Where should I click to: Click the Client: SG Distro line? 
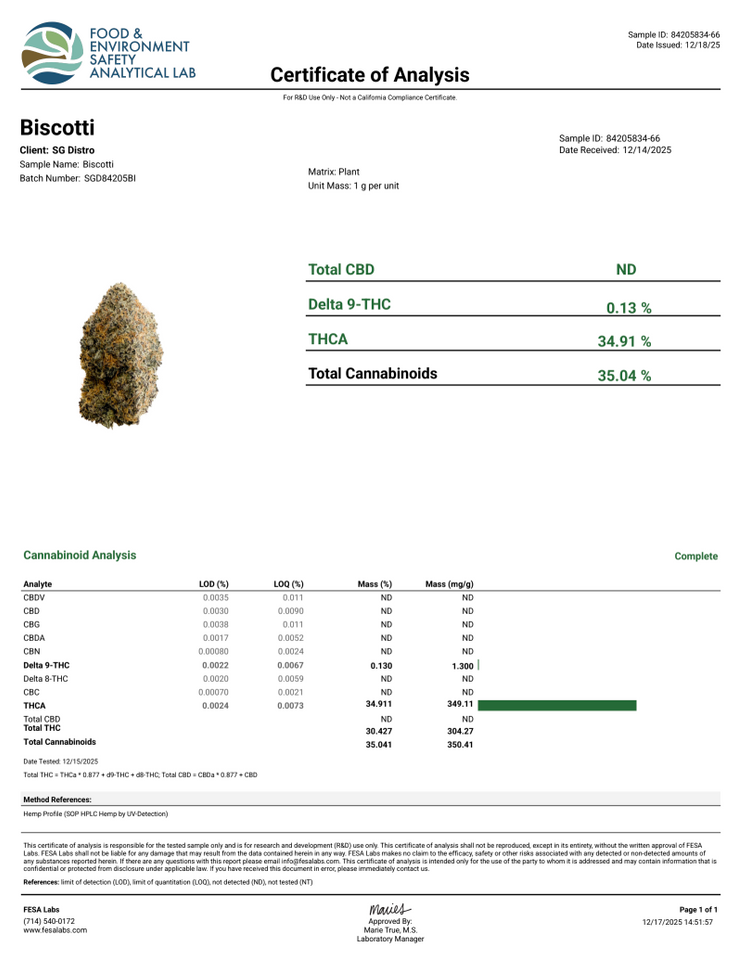tap(57, 150)
